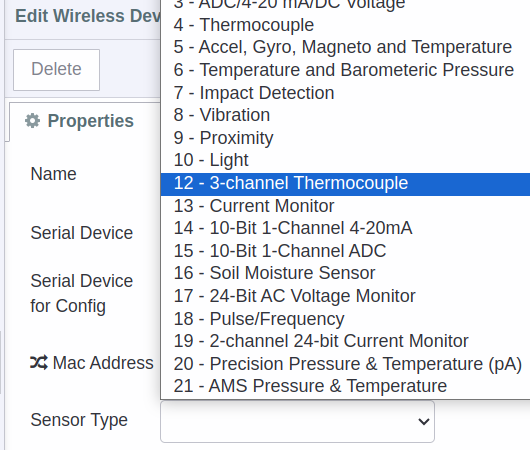Image resolution: width=530 pixels, height=450 pixels.
Task: Select 14 - 10-Bit 1-Channel 4-20mA
Action: 345,228
